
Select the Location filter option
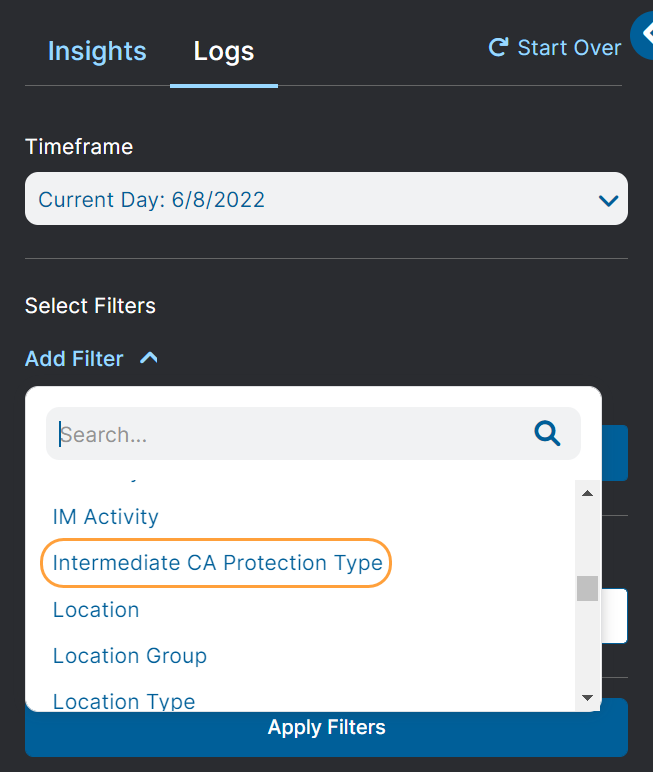(x=96, y=610)
